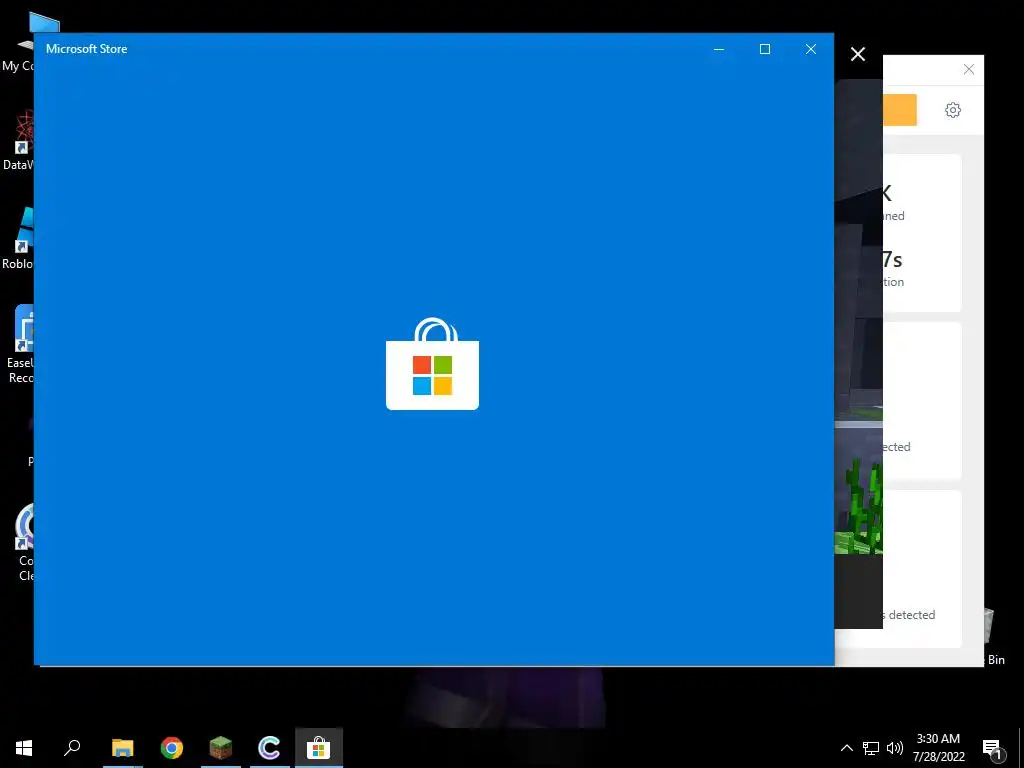
Task: Minimize the Microsoft Store window
Action: (x=719, y=49)
